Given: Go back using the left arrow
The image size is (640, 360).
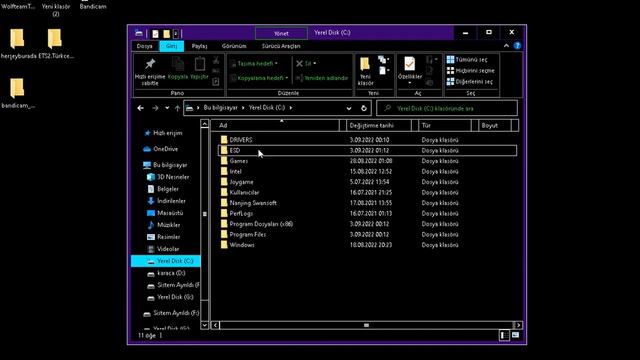Looking at the screenshot, I should point(141,108).
